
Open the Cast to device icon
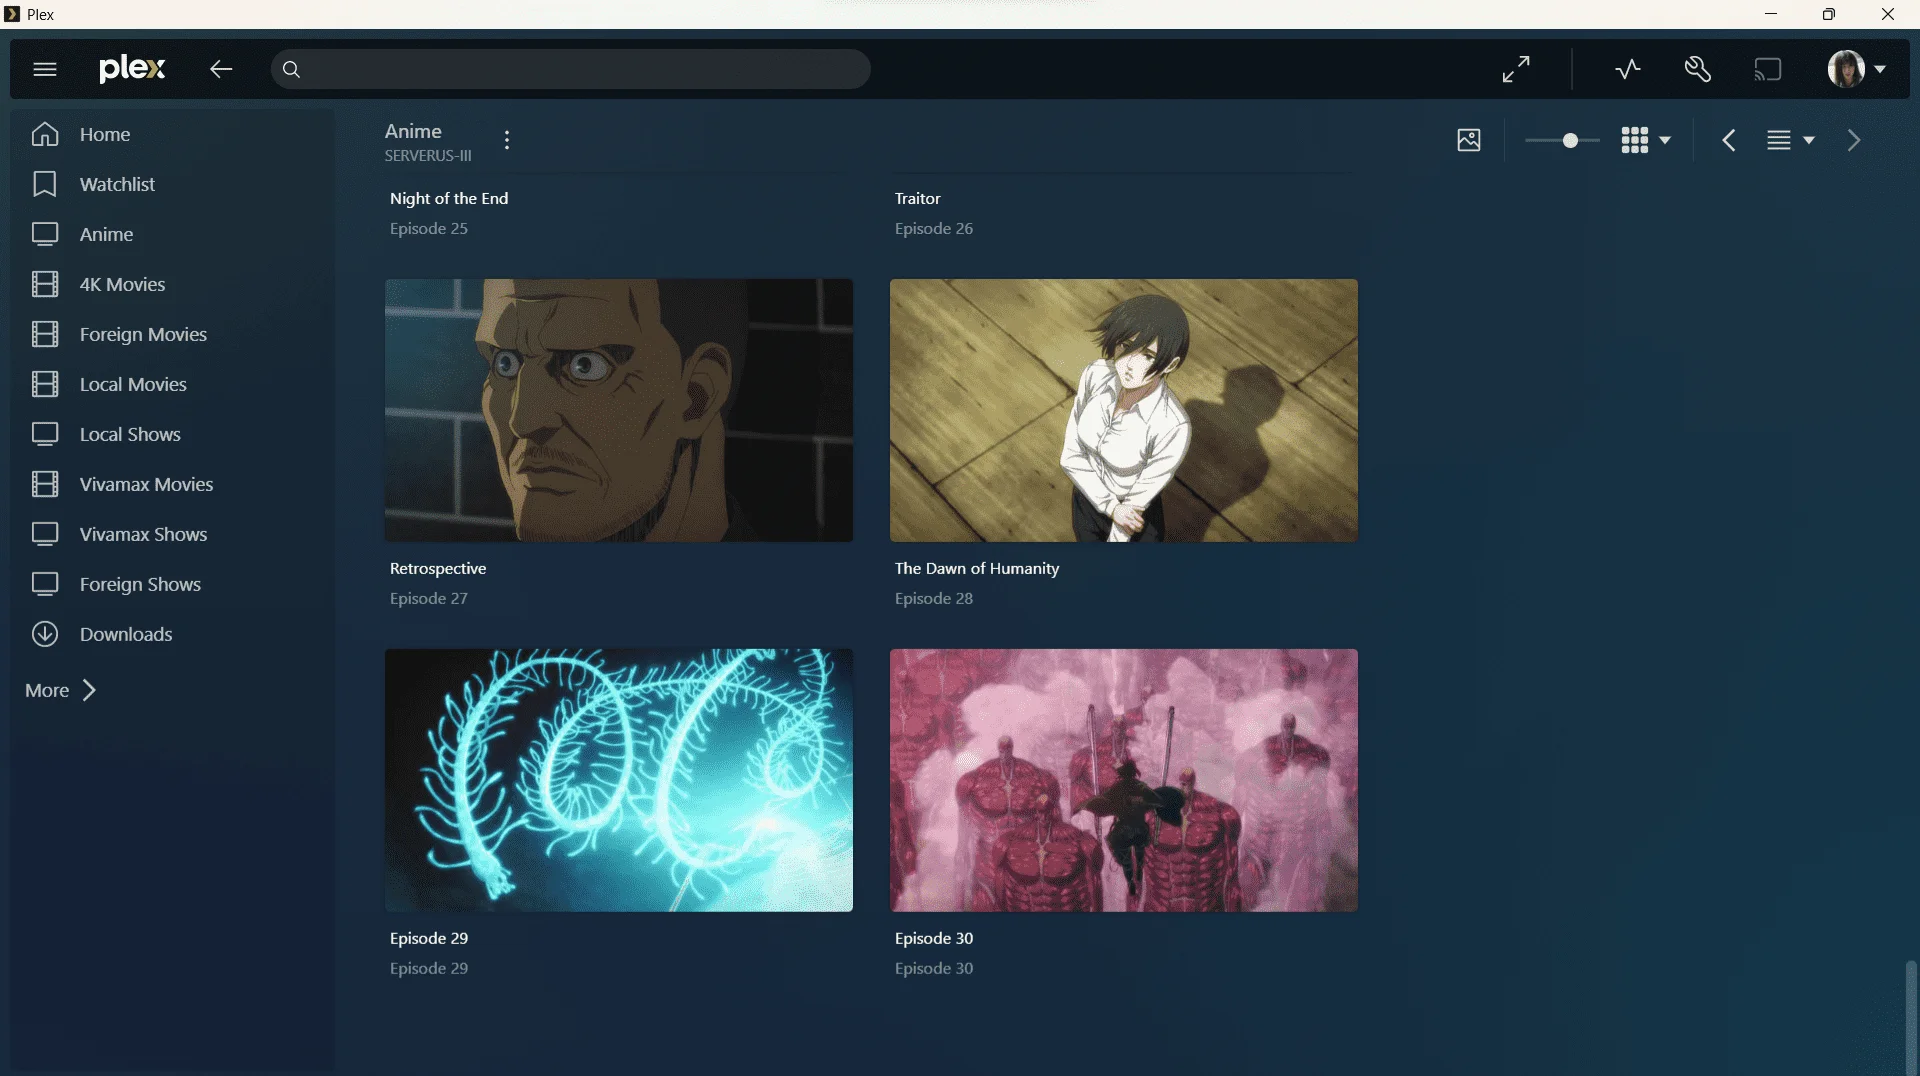1768,69
